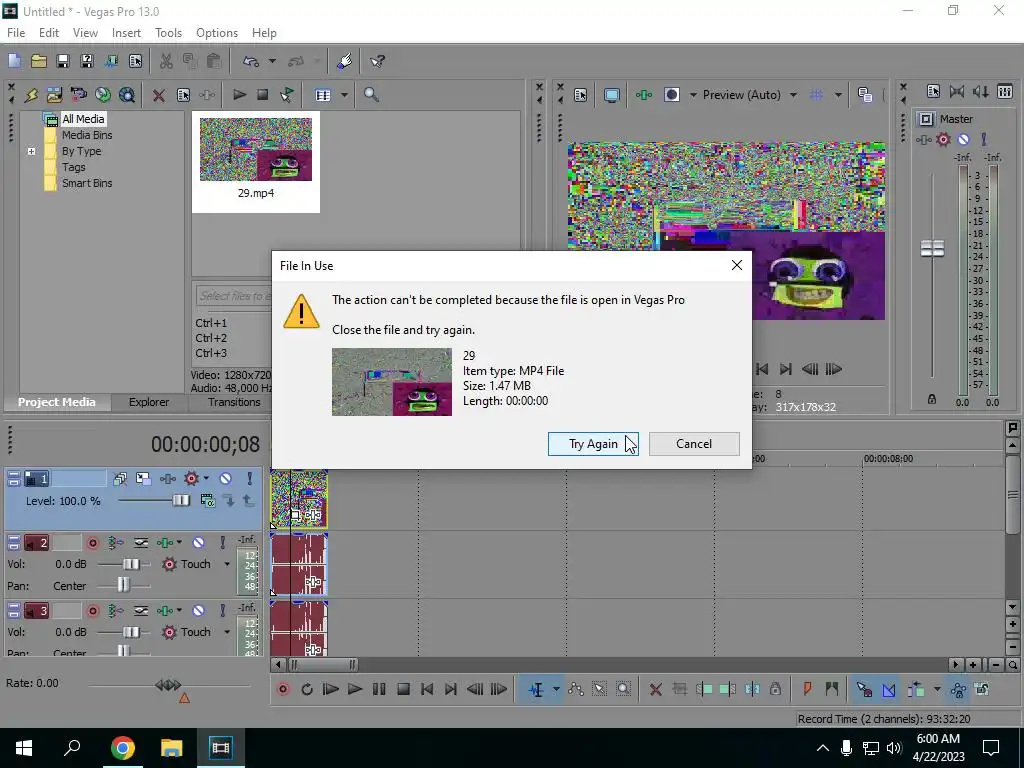This screenshot has height=768, width=1024.
Task: Click the Paste clipboard icon in main toolbar
Action: 214,61
